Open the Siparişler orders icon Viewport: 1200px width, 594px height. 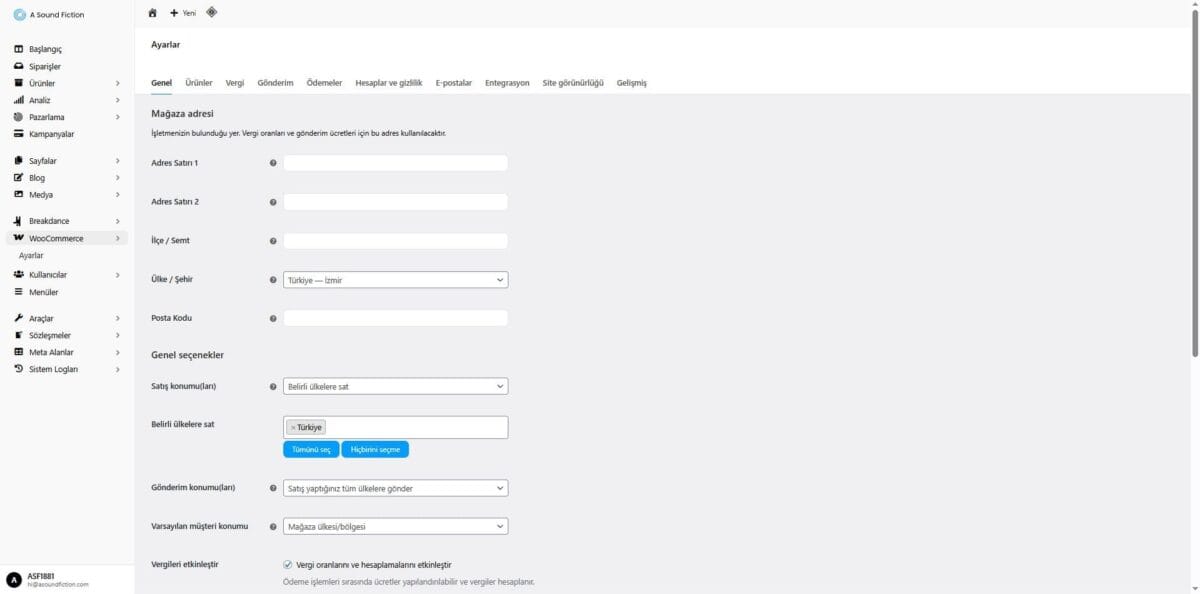point(16,65)
